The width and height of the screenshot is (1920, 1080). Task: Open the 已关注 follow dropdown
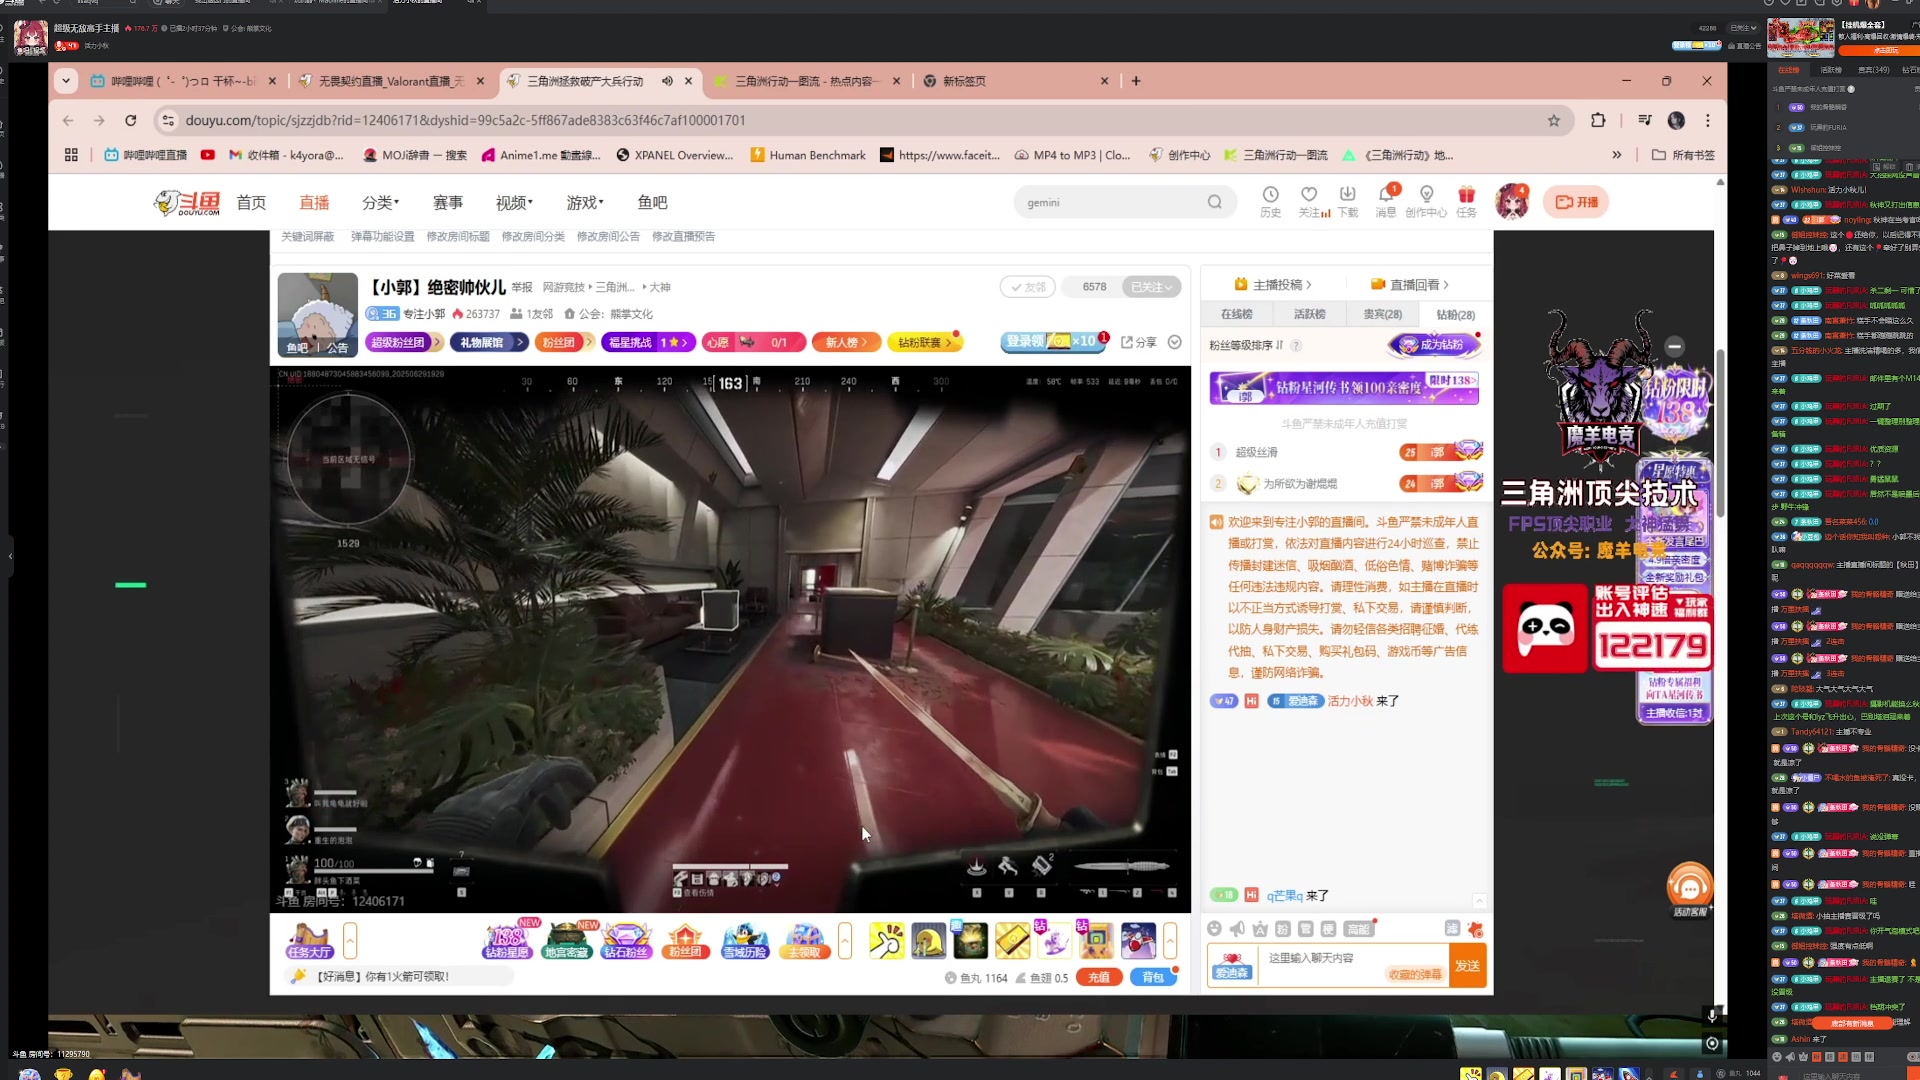point(1151,287)
